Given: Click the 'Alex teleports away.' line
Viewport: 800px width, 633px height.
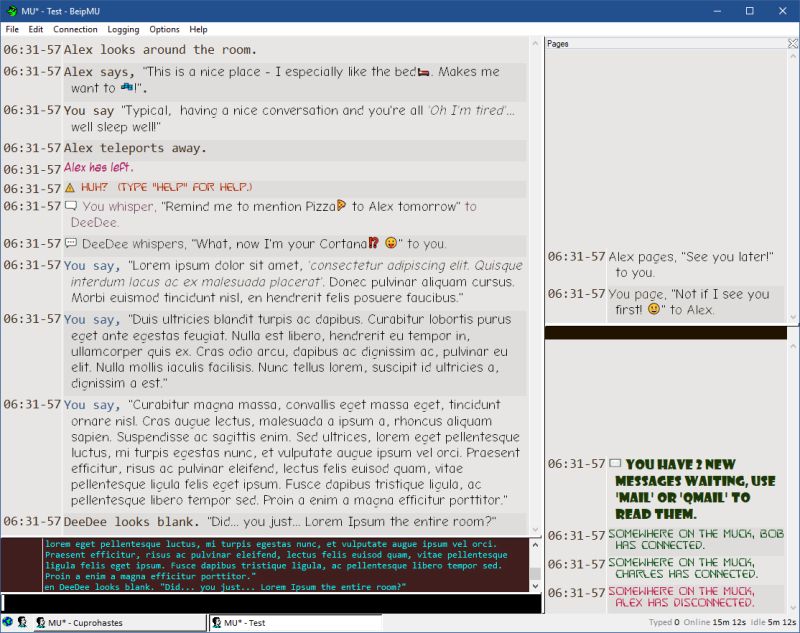Looking at the screenshot, I should coord(135,148).
